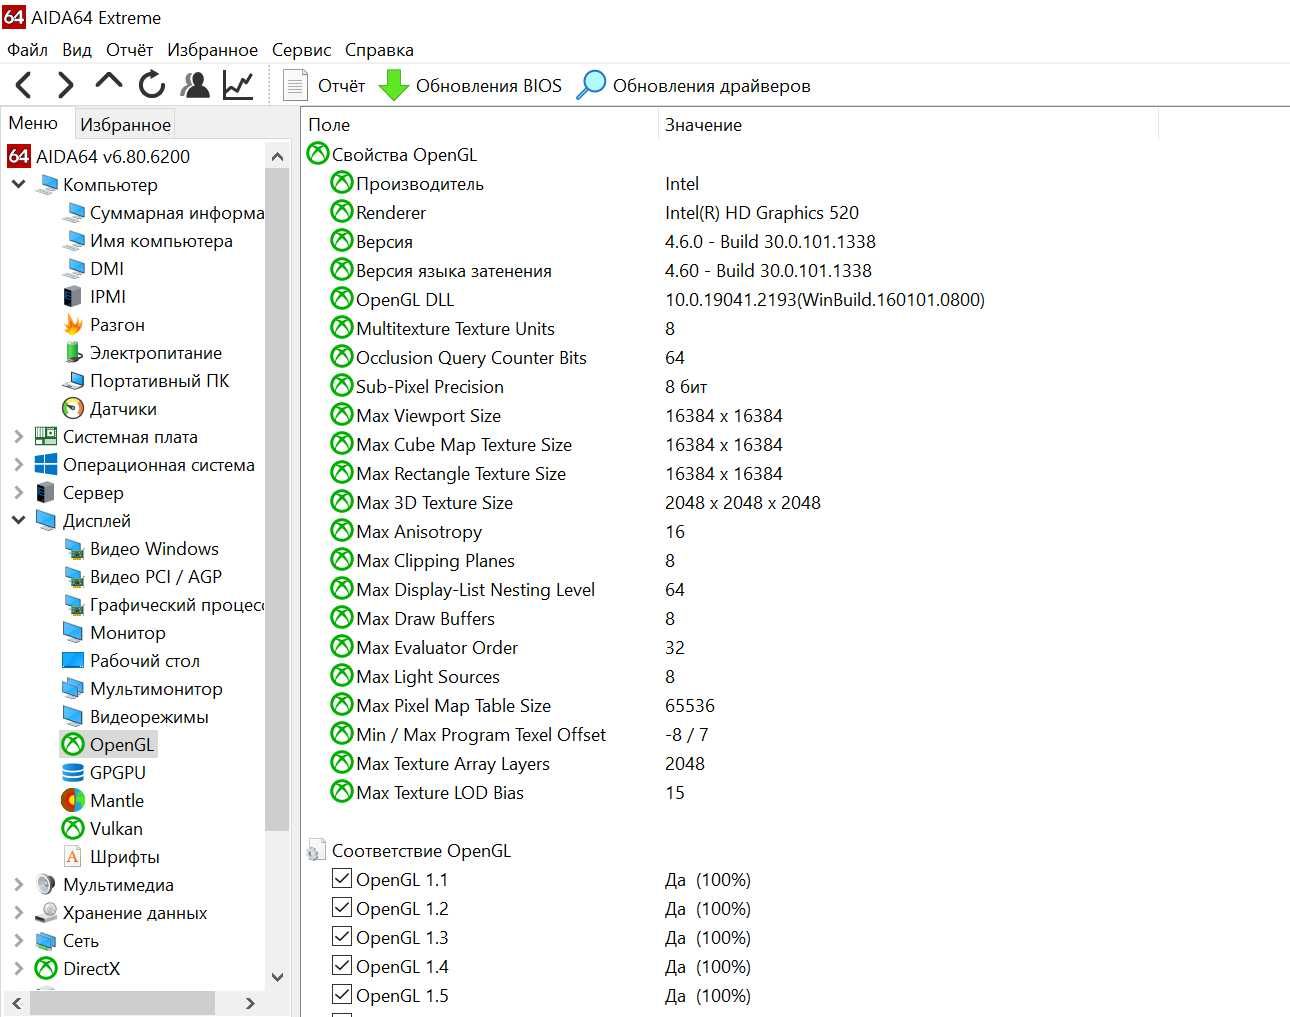Collapse the Дисплей tree node
This screenshot has height=1017, width=1290.
[x=18, y=520]
